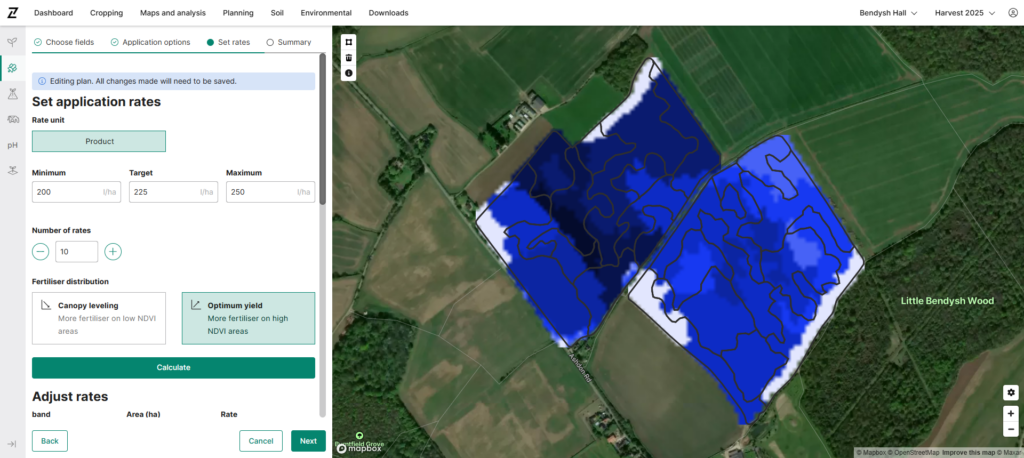Click the Z app logo
Screen dimensions: 1024x458
point(12,12)
